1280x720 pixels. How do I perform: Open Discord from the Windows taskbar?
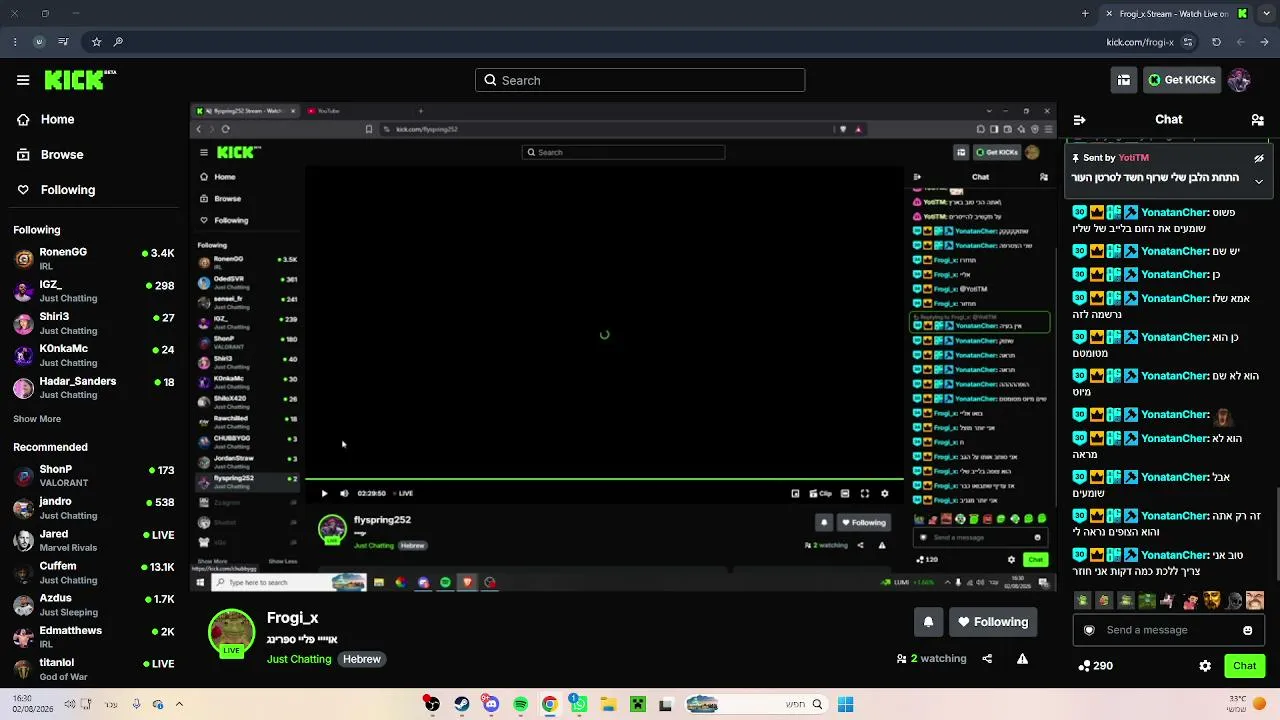490,705
